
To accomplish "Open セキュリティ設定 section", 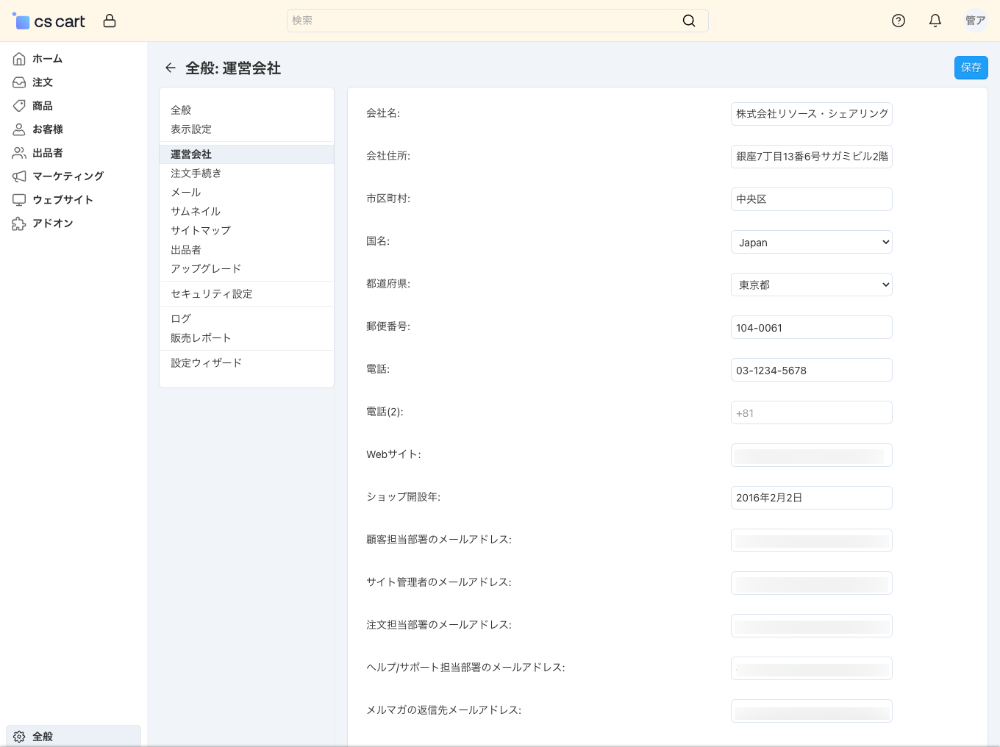I will coord(211,293).
